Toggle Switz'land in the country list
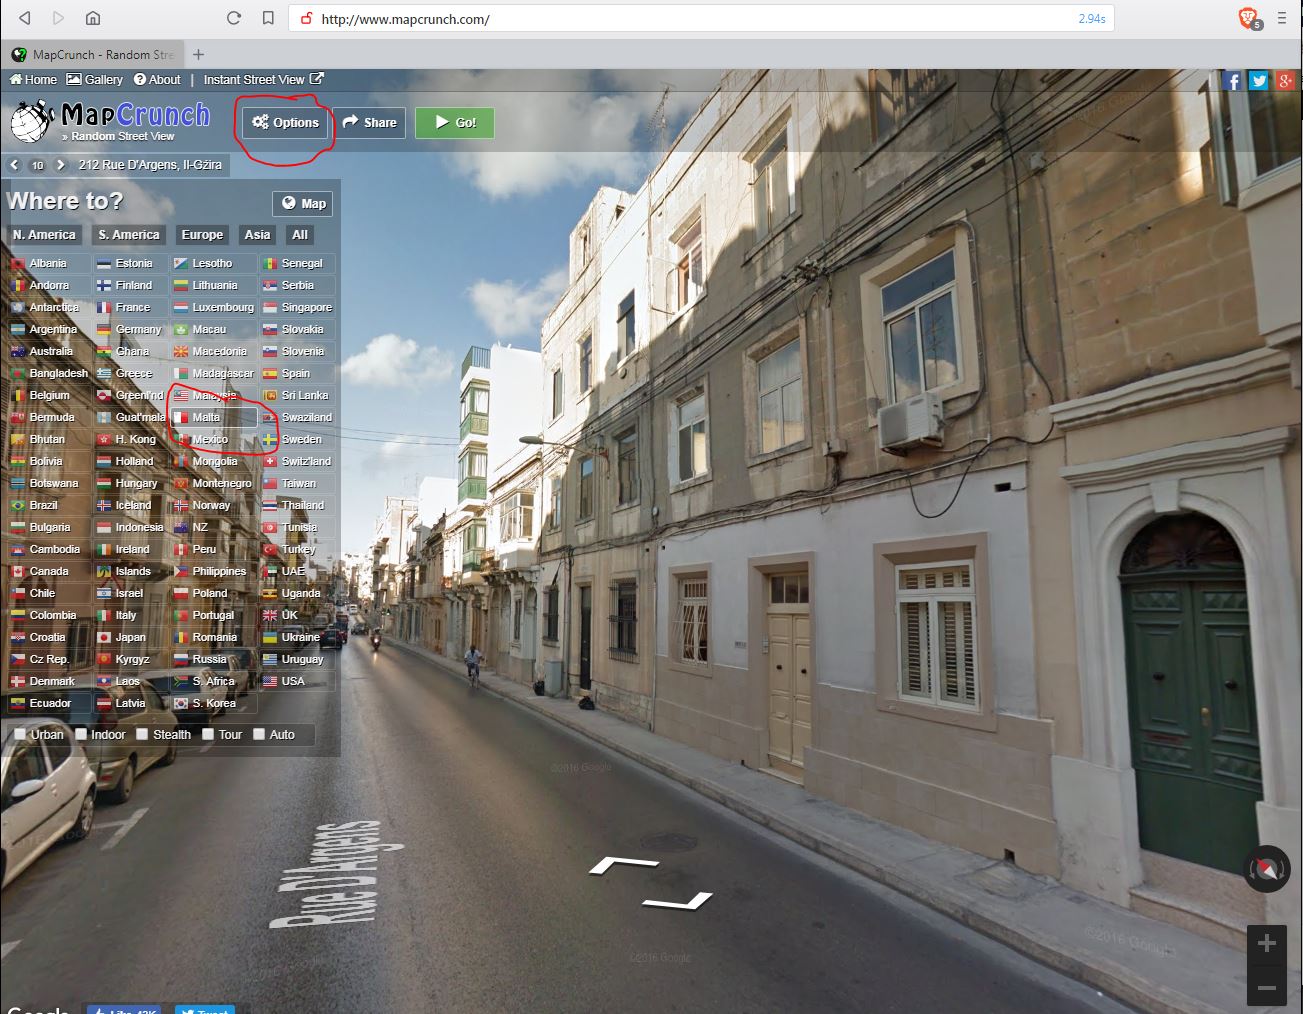 click(298, 461)
